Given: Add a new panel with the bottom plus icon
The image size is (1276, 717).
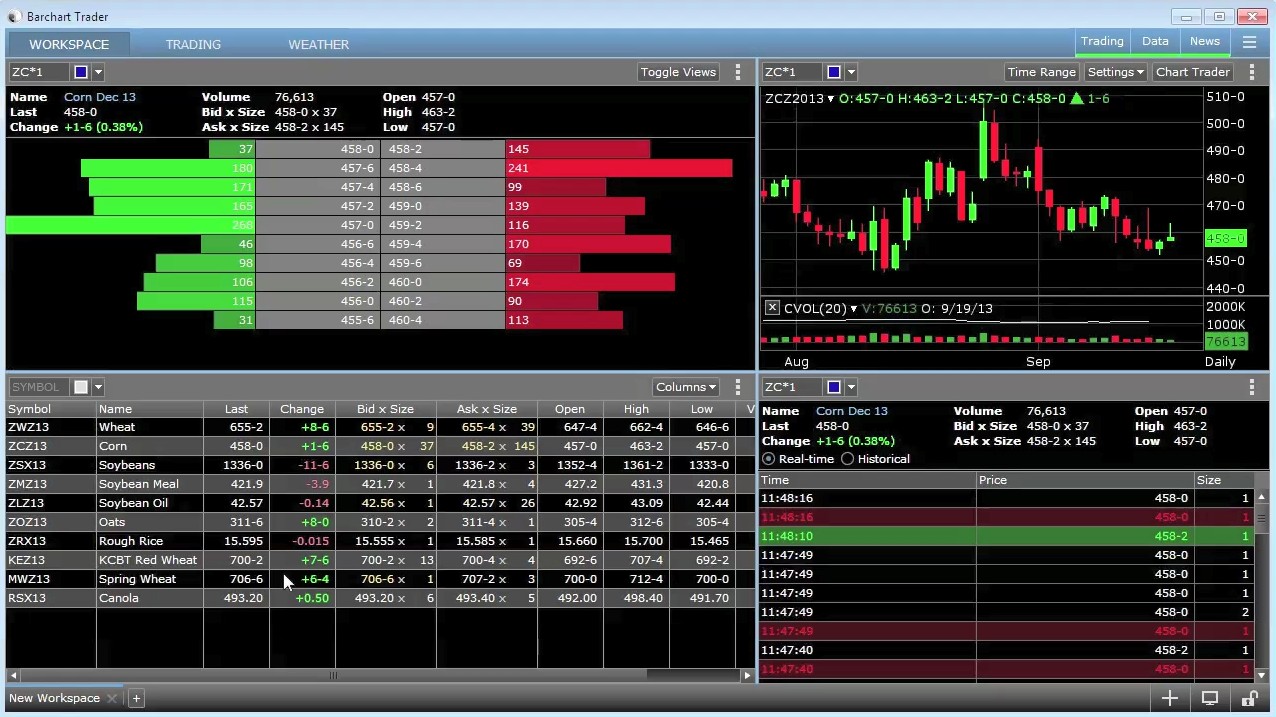Looking at the screenshot, I should (1169, 698).
